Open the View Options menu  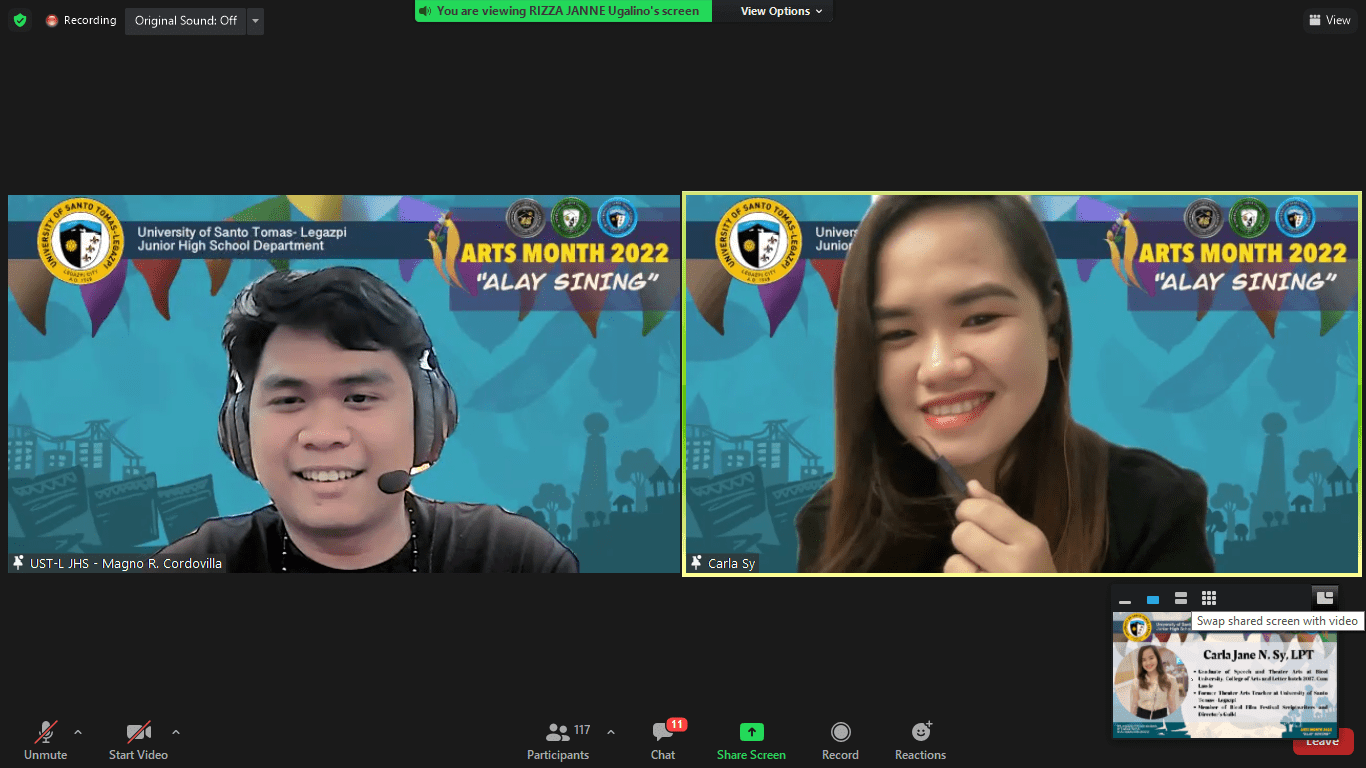click(x=781, y=11)
